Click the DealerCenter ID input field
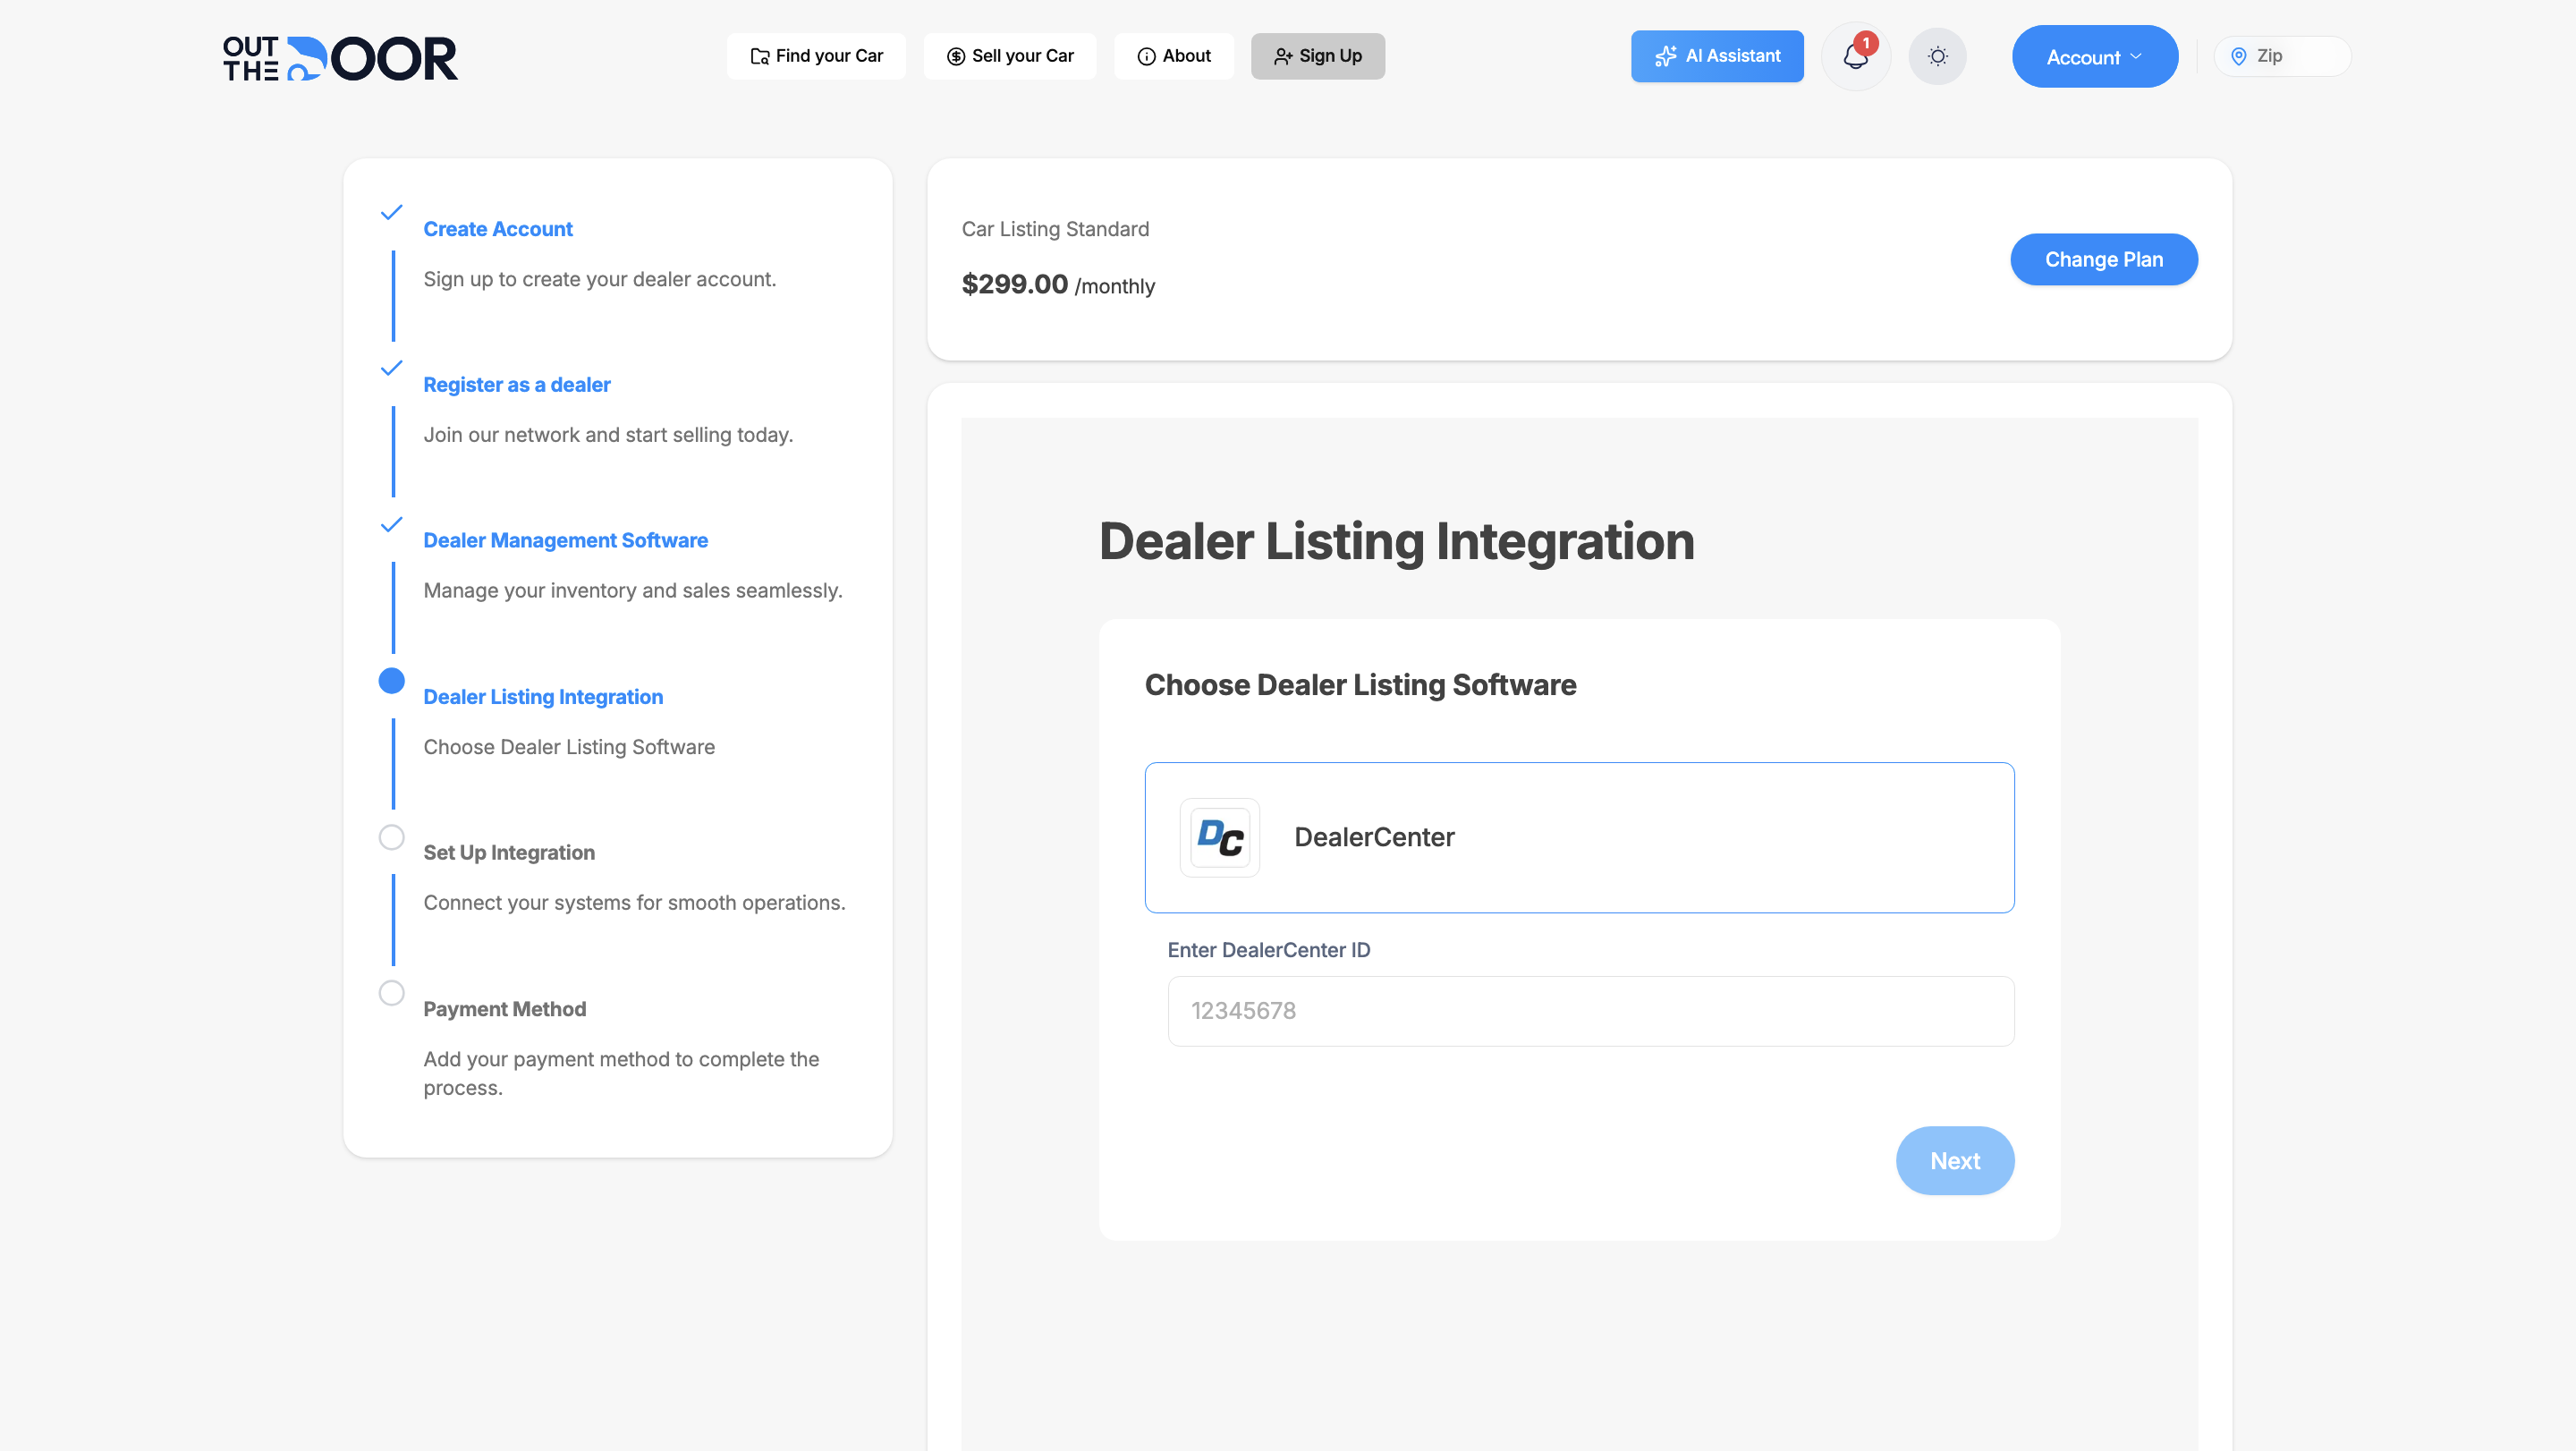 click(x=1590, y=1011)
